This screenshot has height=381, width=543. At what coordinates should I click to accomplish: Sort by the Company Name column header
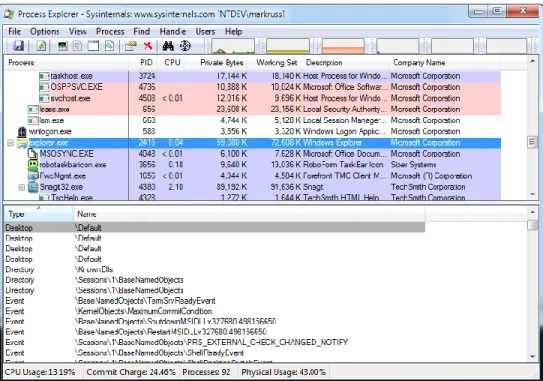point(445,63)
